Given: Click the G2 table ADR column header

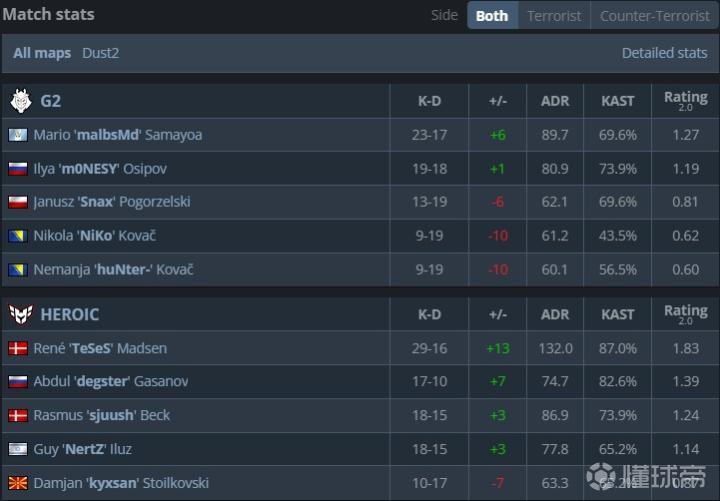Looking at the screenshot, I should tap(555, 101).
